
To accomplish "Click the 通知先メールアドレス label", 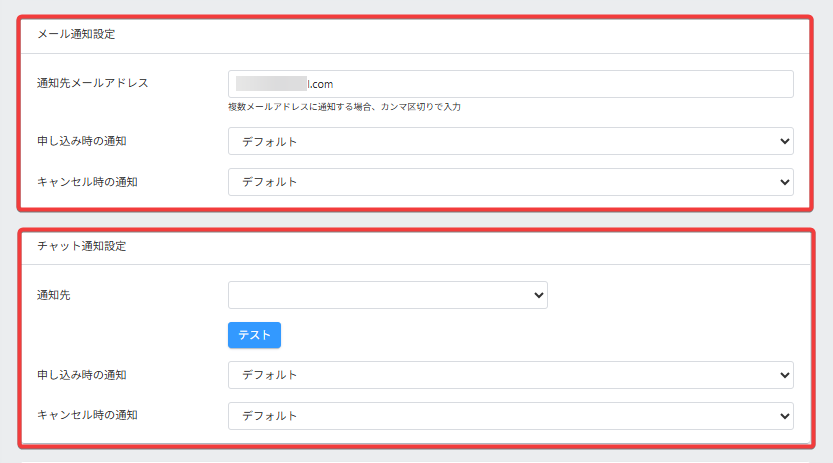I will [x=92, y=83].
